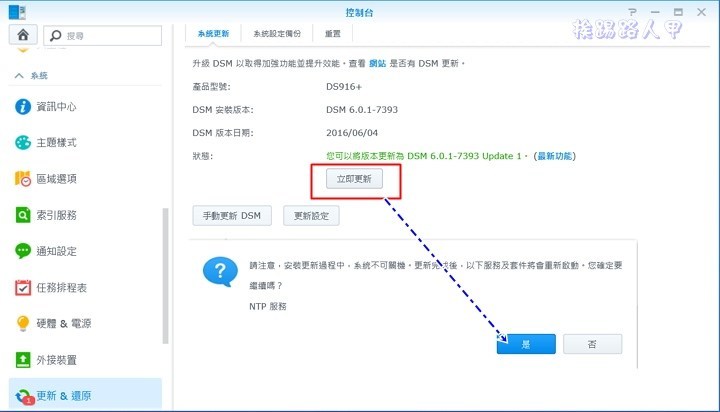720x412 pixels.
Task: Select 更新 & 還原 sidebar label
Action: (x=64, y=396)
